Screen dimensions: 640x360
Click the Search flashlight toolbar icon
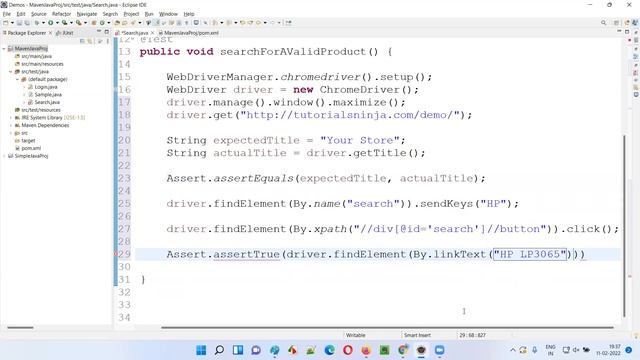pos(133,23)
